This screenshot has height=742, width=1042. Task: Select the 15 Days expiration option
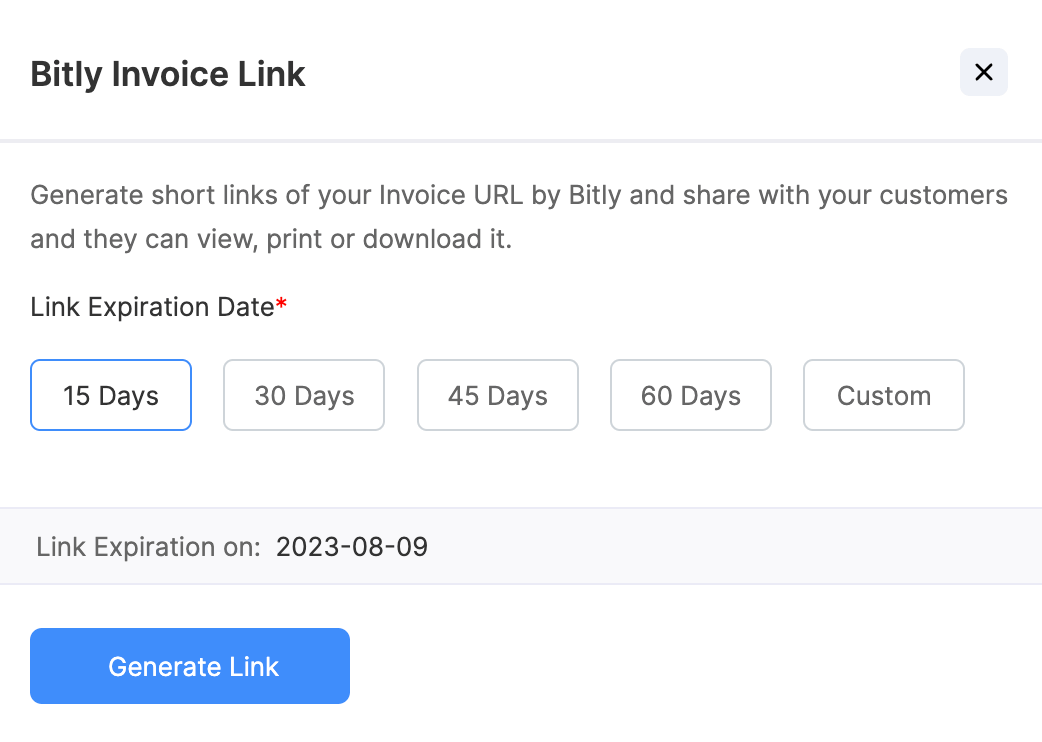coord(110,395)
